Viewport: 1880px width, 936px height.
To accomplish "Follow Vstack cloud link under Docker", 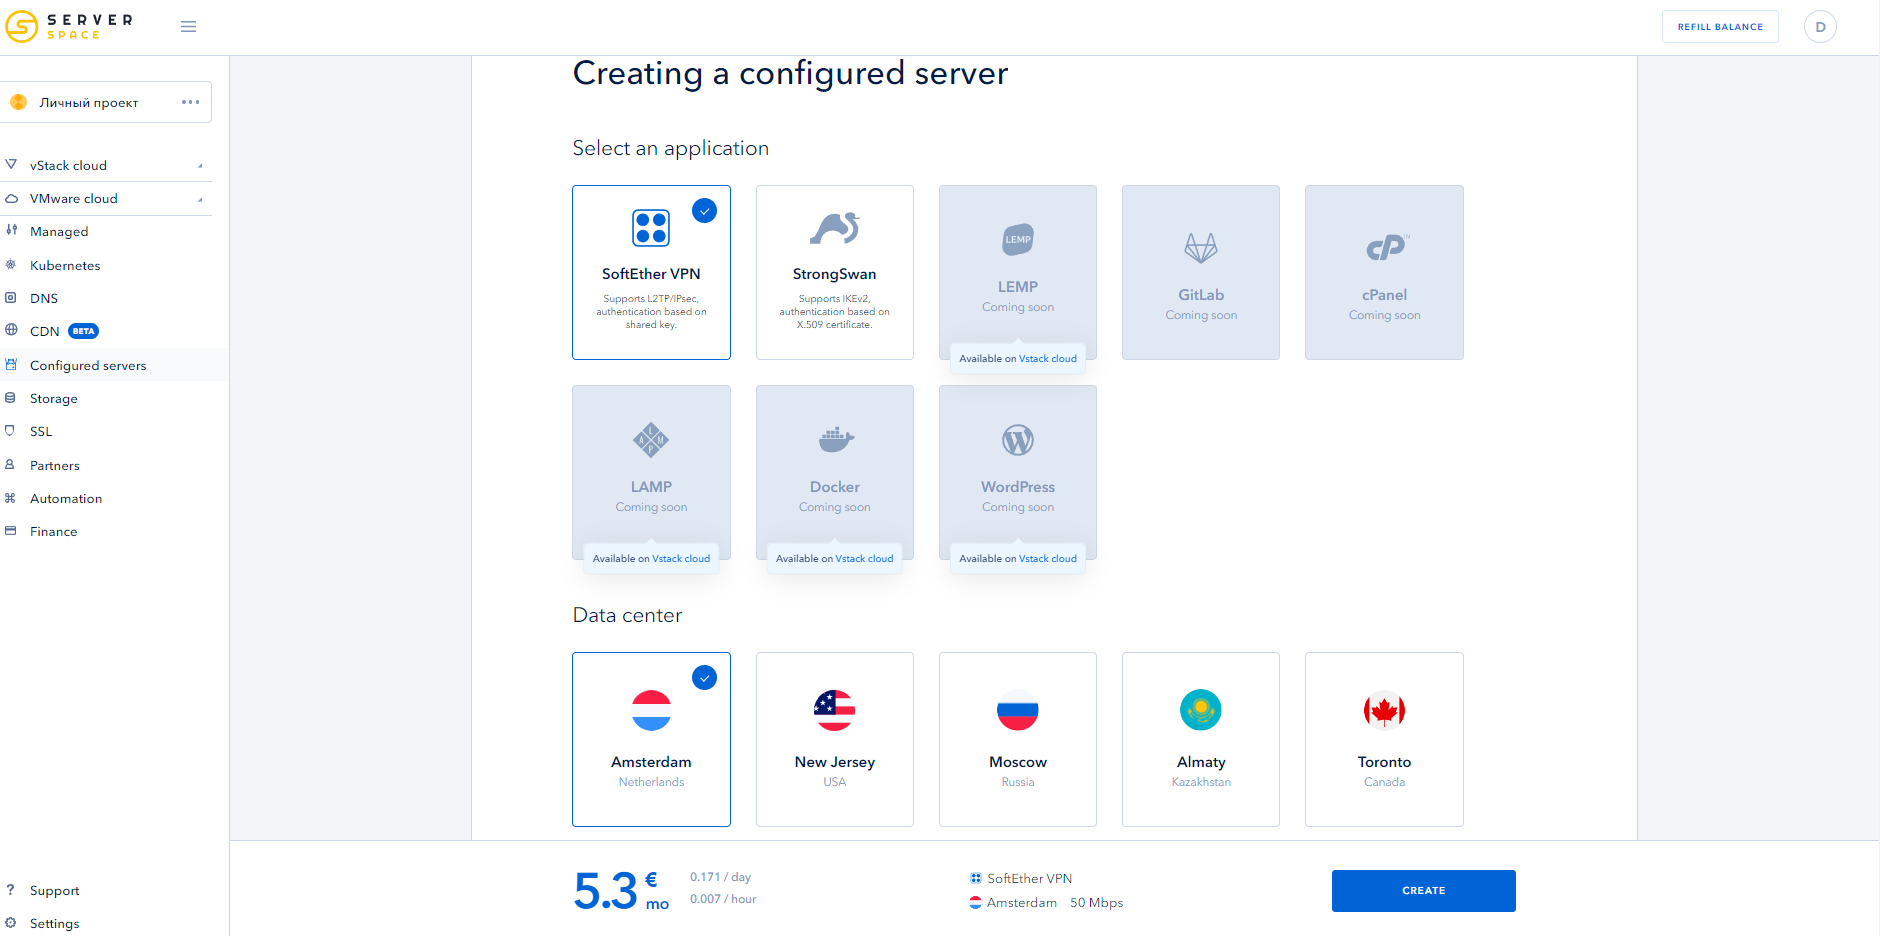I will tap(864, 558).
